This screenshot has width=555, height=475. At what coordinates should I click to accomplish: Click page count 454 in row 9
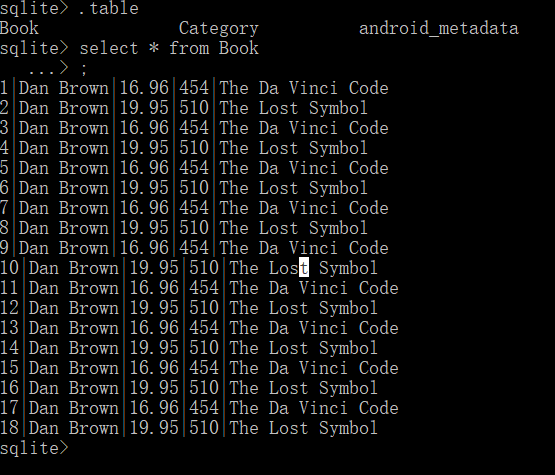click(194, 248)
